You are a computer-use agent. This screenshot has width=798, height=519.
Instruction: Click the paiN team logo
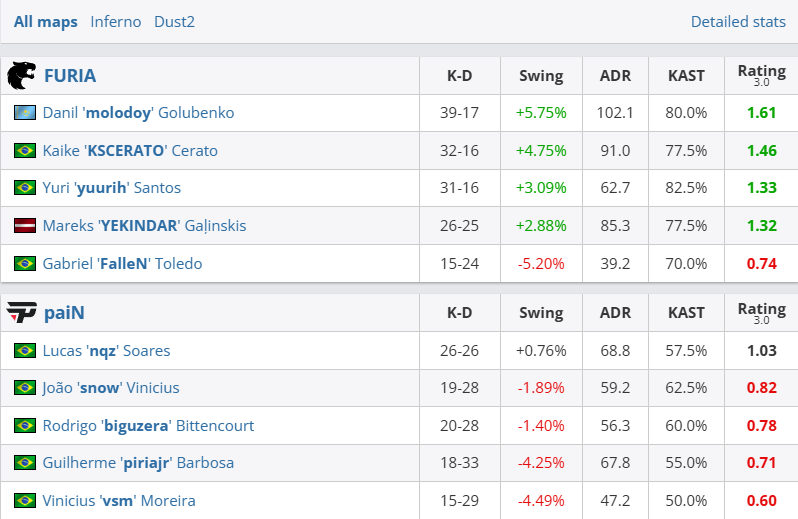pyautogui.click(x=21, y=312)
